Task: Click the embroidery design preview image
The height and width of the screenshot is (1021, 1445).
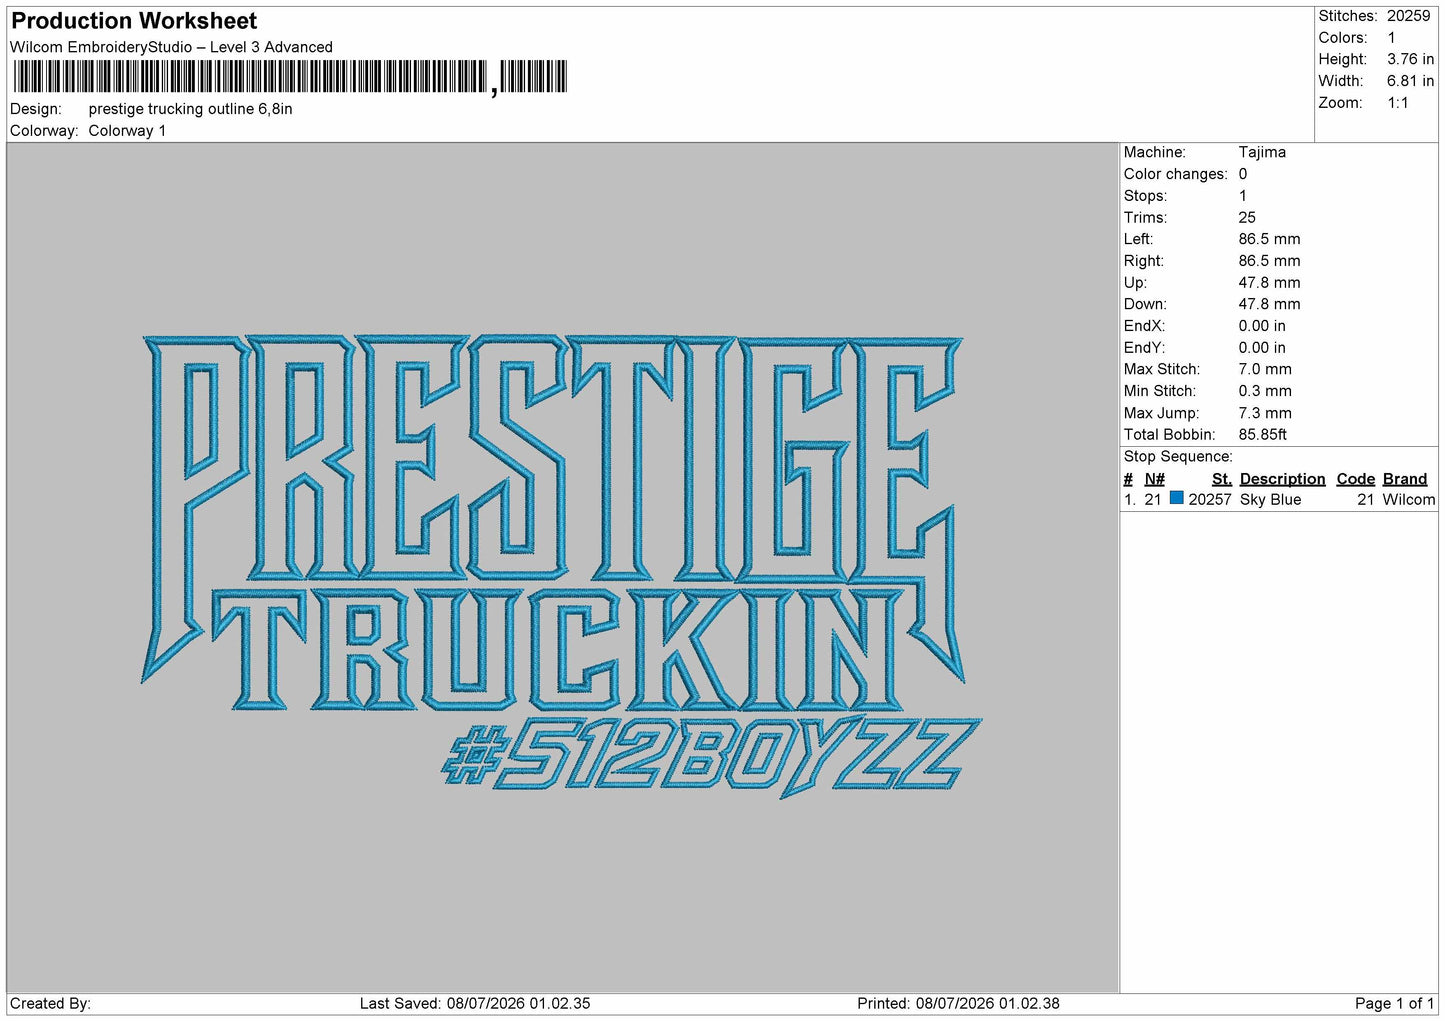Action: pos(561,568)
